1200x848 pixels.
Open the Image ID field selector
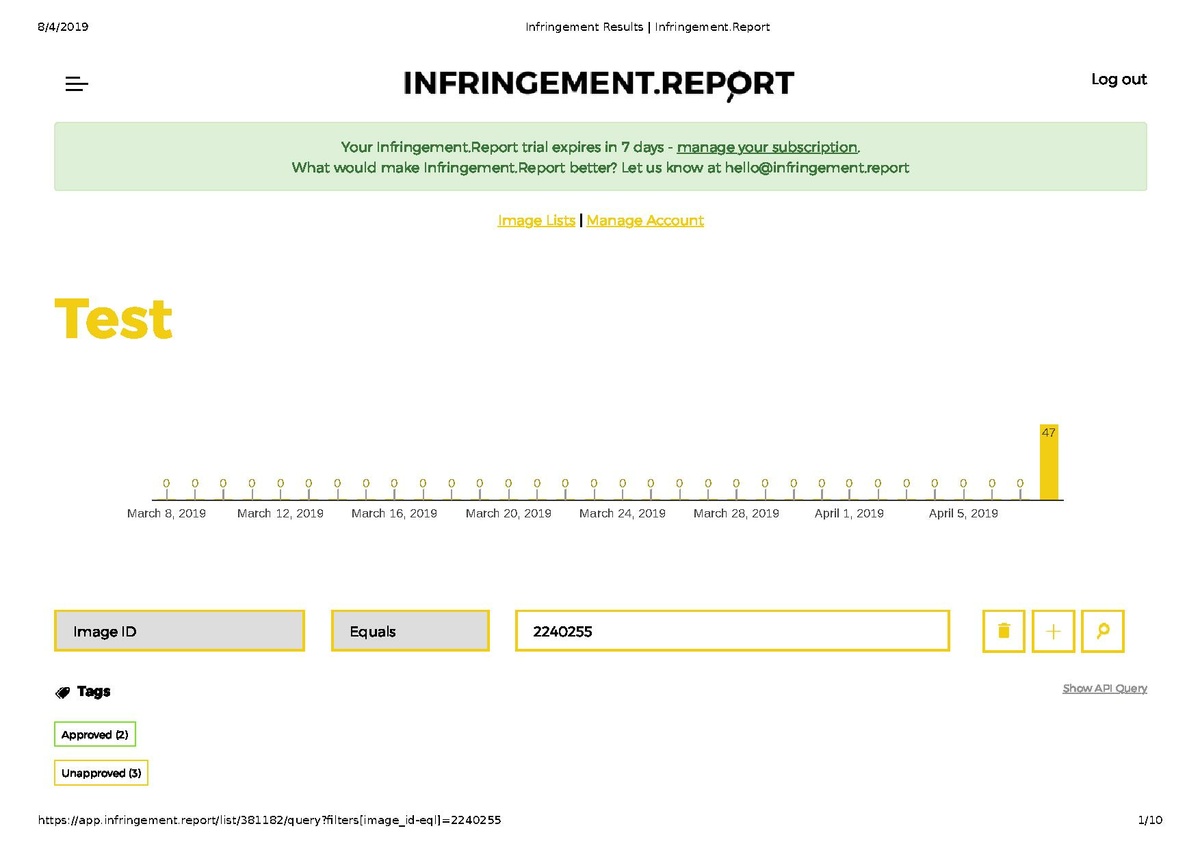click(x=180, y=630)
